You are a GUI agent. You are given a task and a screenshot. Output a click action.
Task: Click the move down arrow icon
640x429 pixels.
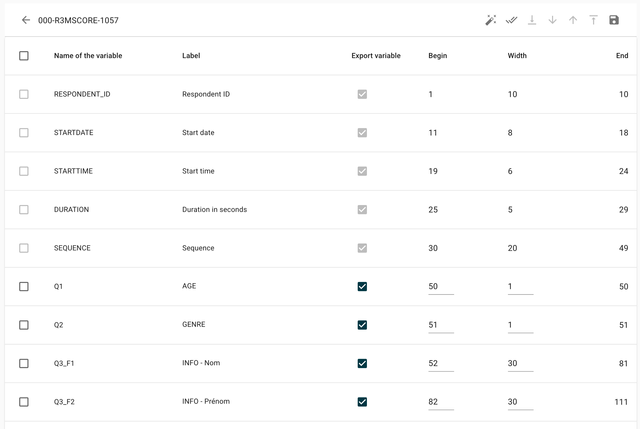coord(552,20)
